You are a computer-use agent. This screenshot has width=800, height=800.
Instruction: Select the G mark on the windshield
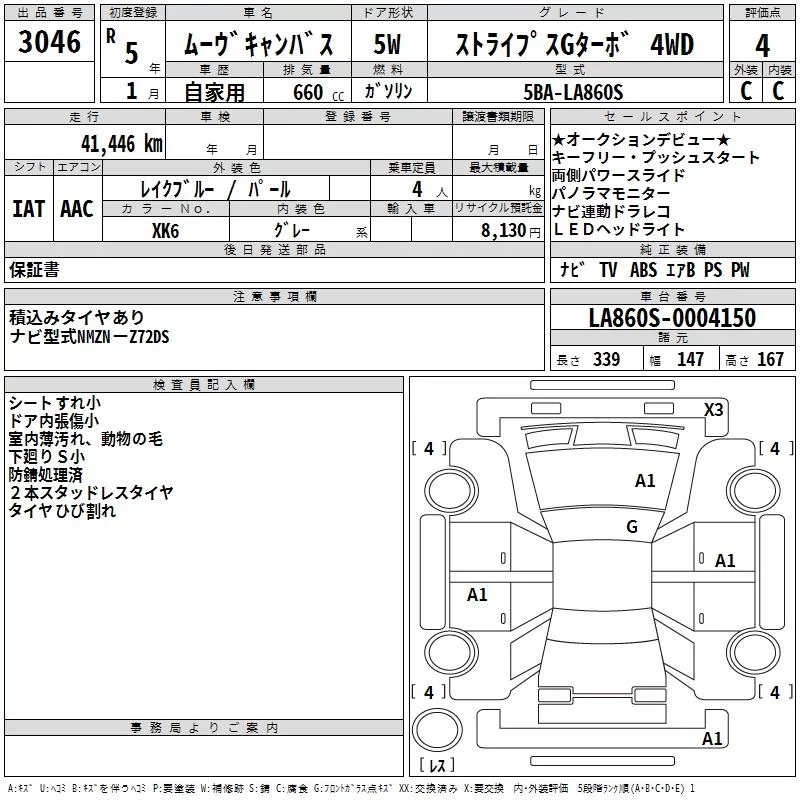coord(632,527)
